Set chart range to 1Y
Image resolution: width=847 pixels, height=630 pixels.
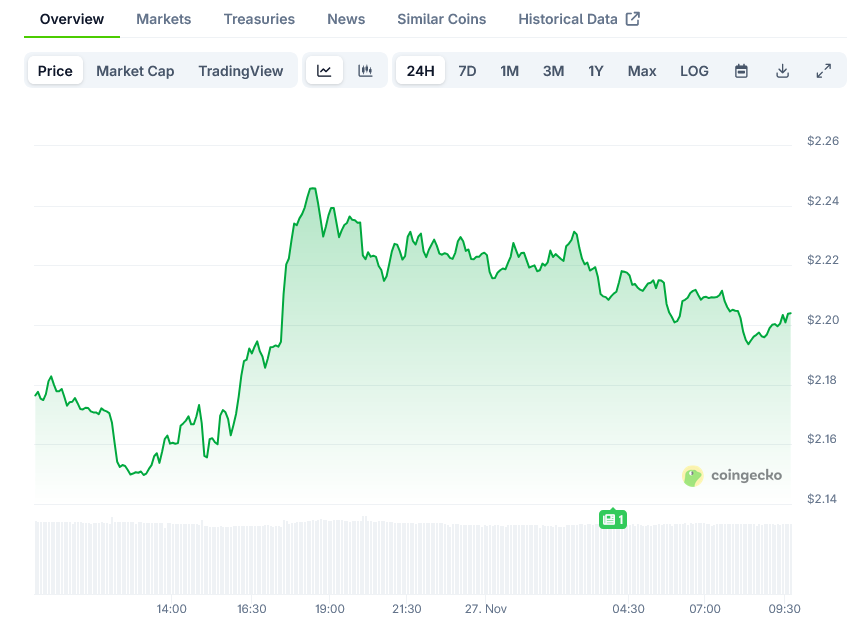tap(596, 71)
